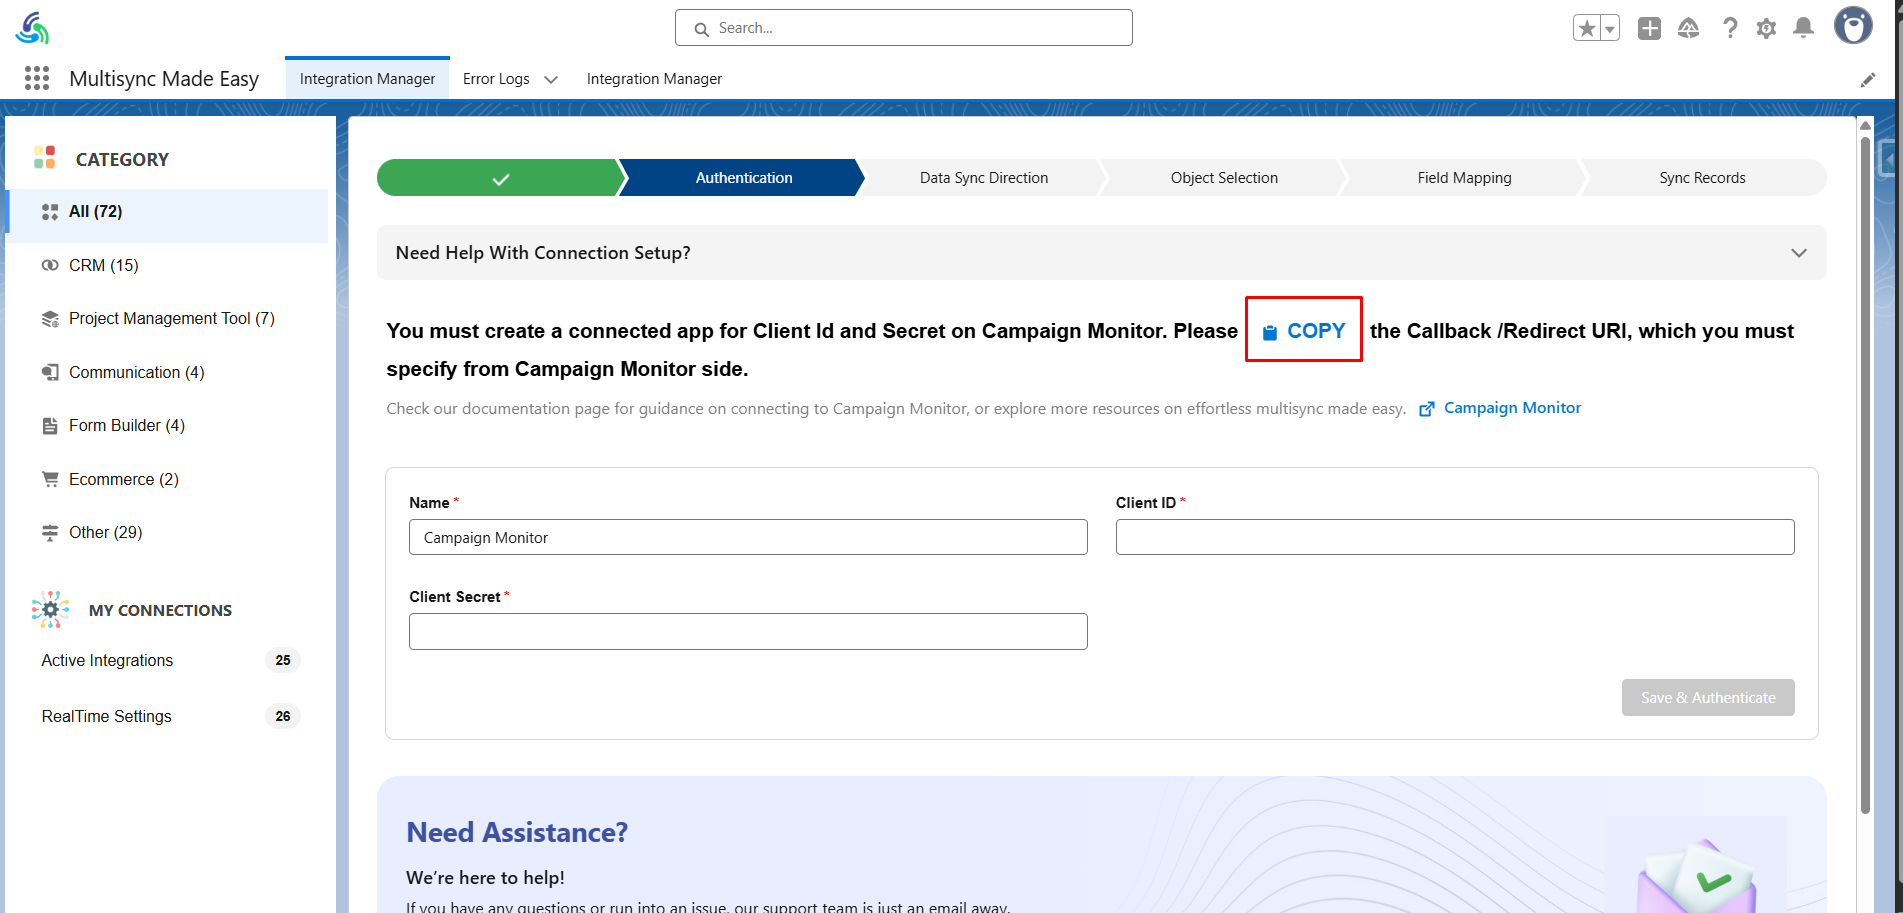Open the user profile avatar
The image size is (1903, 913).
pyautogui.click(x=1852, y=26)
